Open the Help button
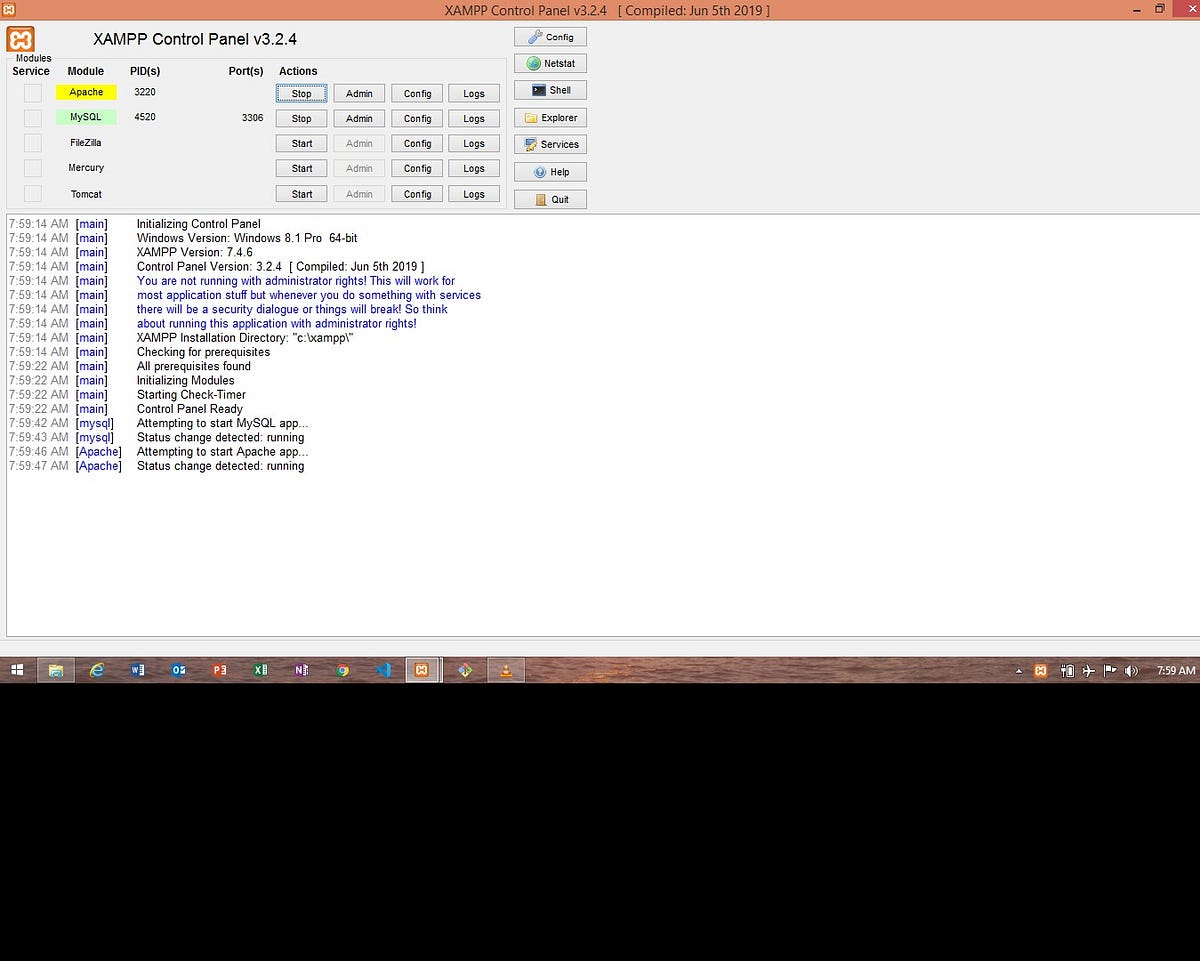1200x961 pixels. [550, 172]
